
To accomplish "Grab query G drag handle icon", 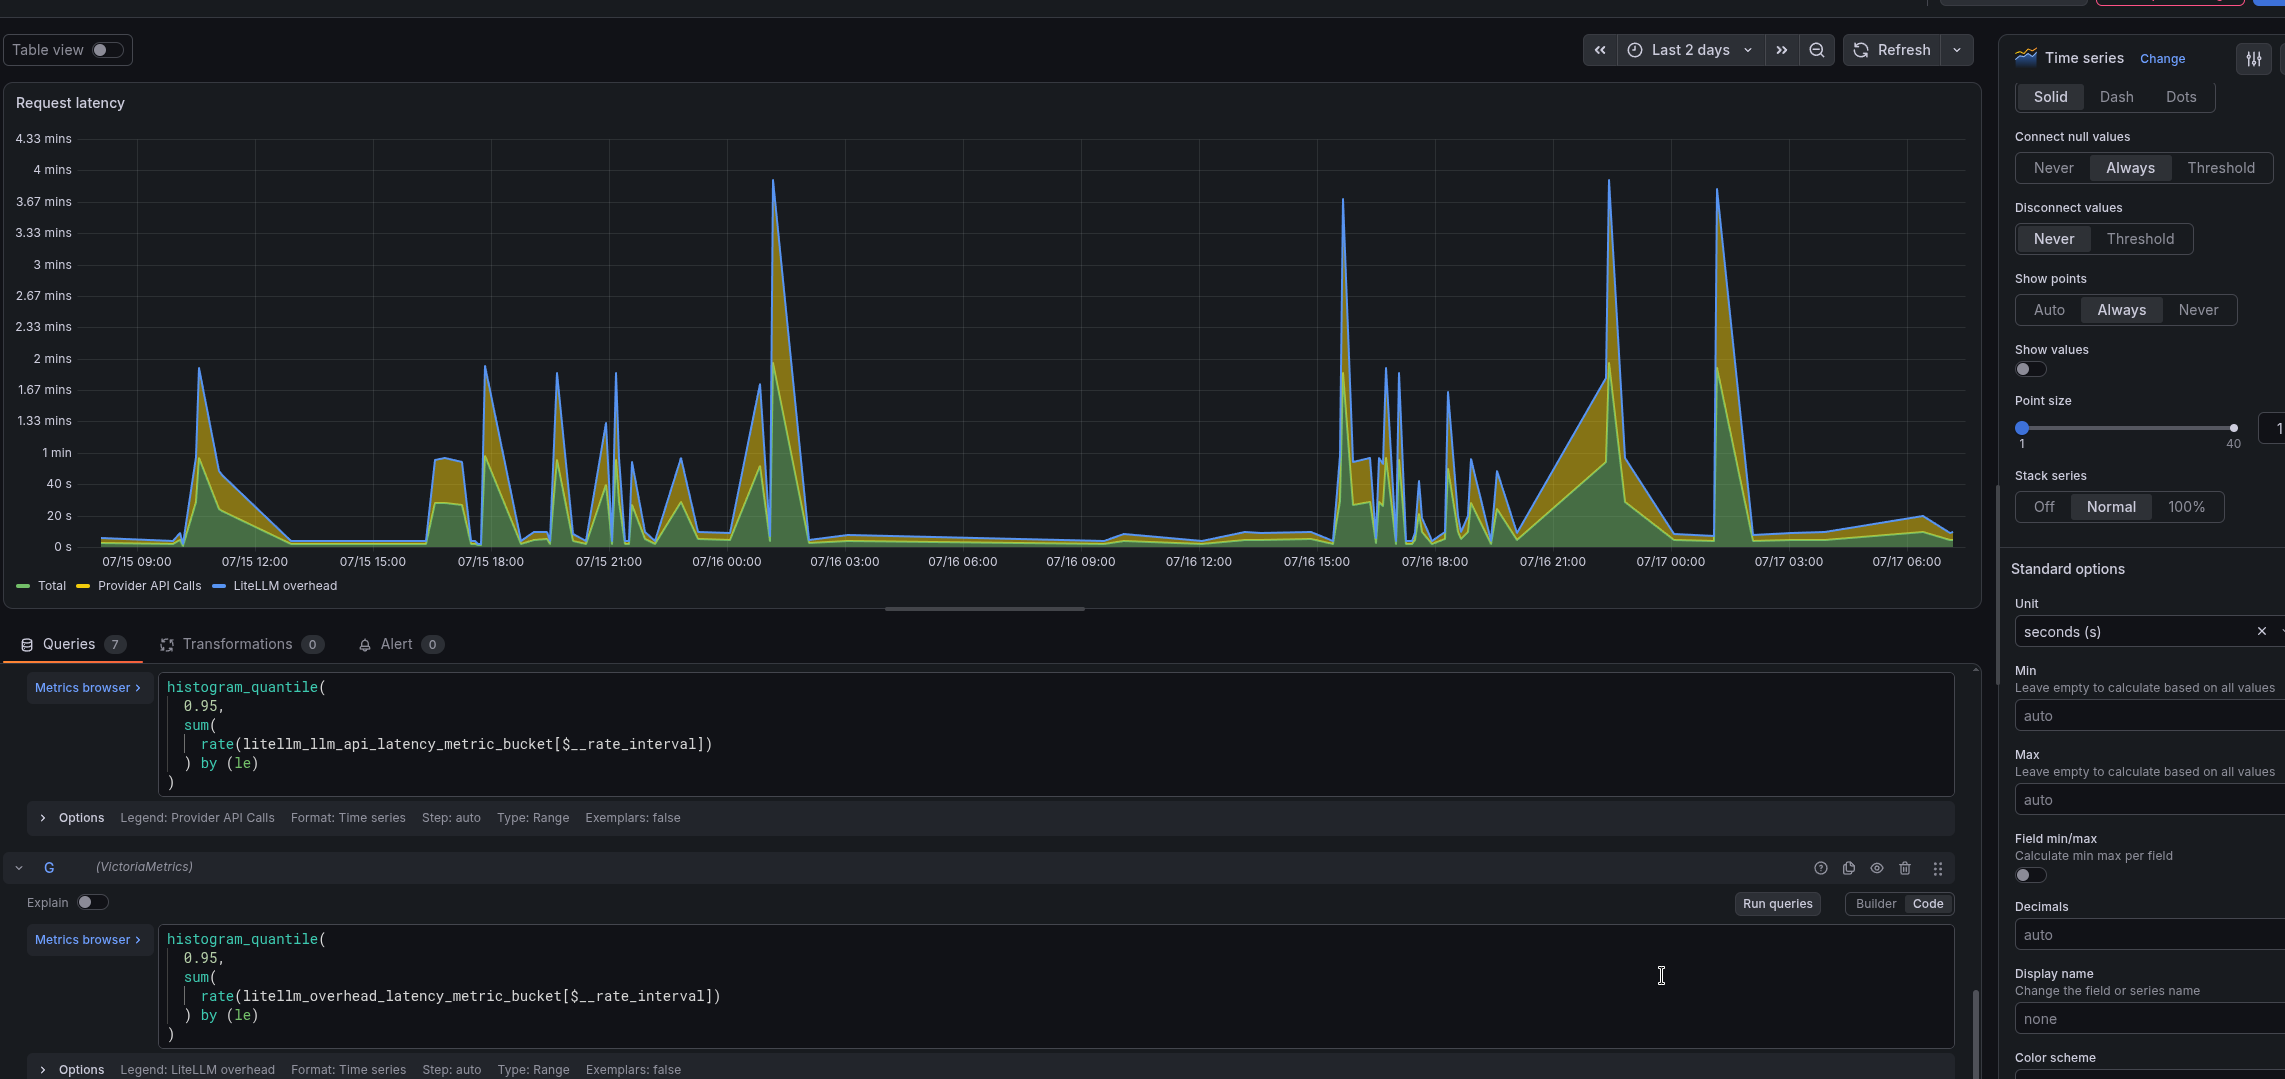I will [1938, 868].
